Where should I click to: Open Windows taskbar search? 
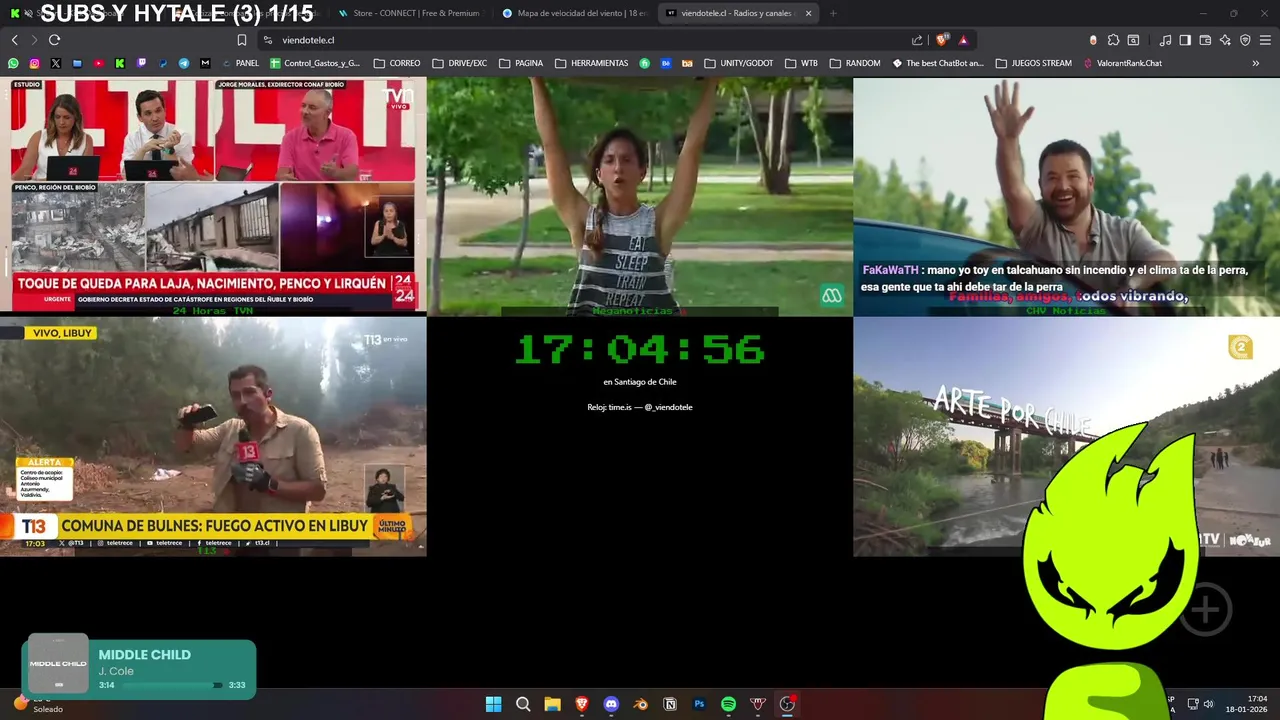[x=523, y=704]
